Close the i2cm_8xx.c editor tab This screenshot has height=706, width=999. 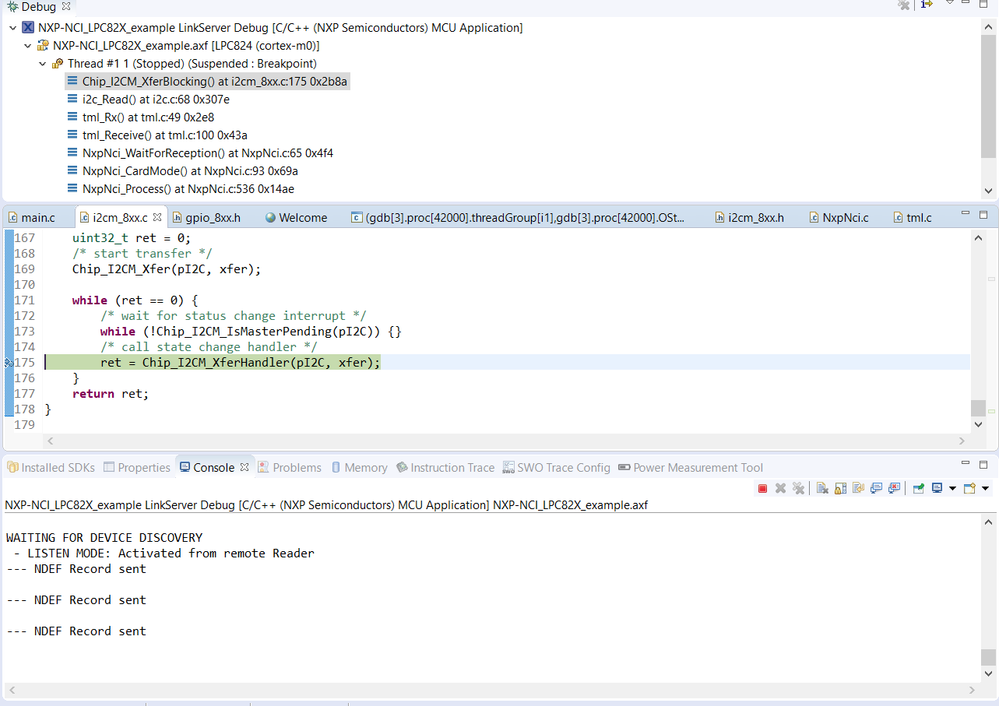pos(157,217)
